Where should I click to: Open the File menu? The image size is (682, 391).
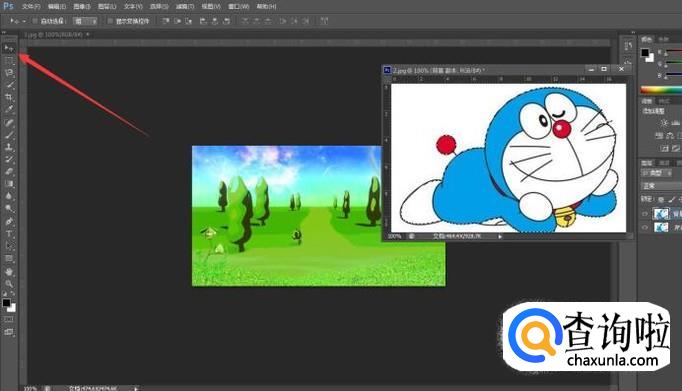[31, 7]
